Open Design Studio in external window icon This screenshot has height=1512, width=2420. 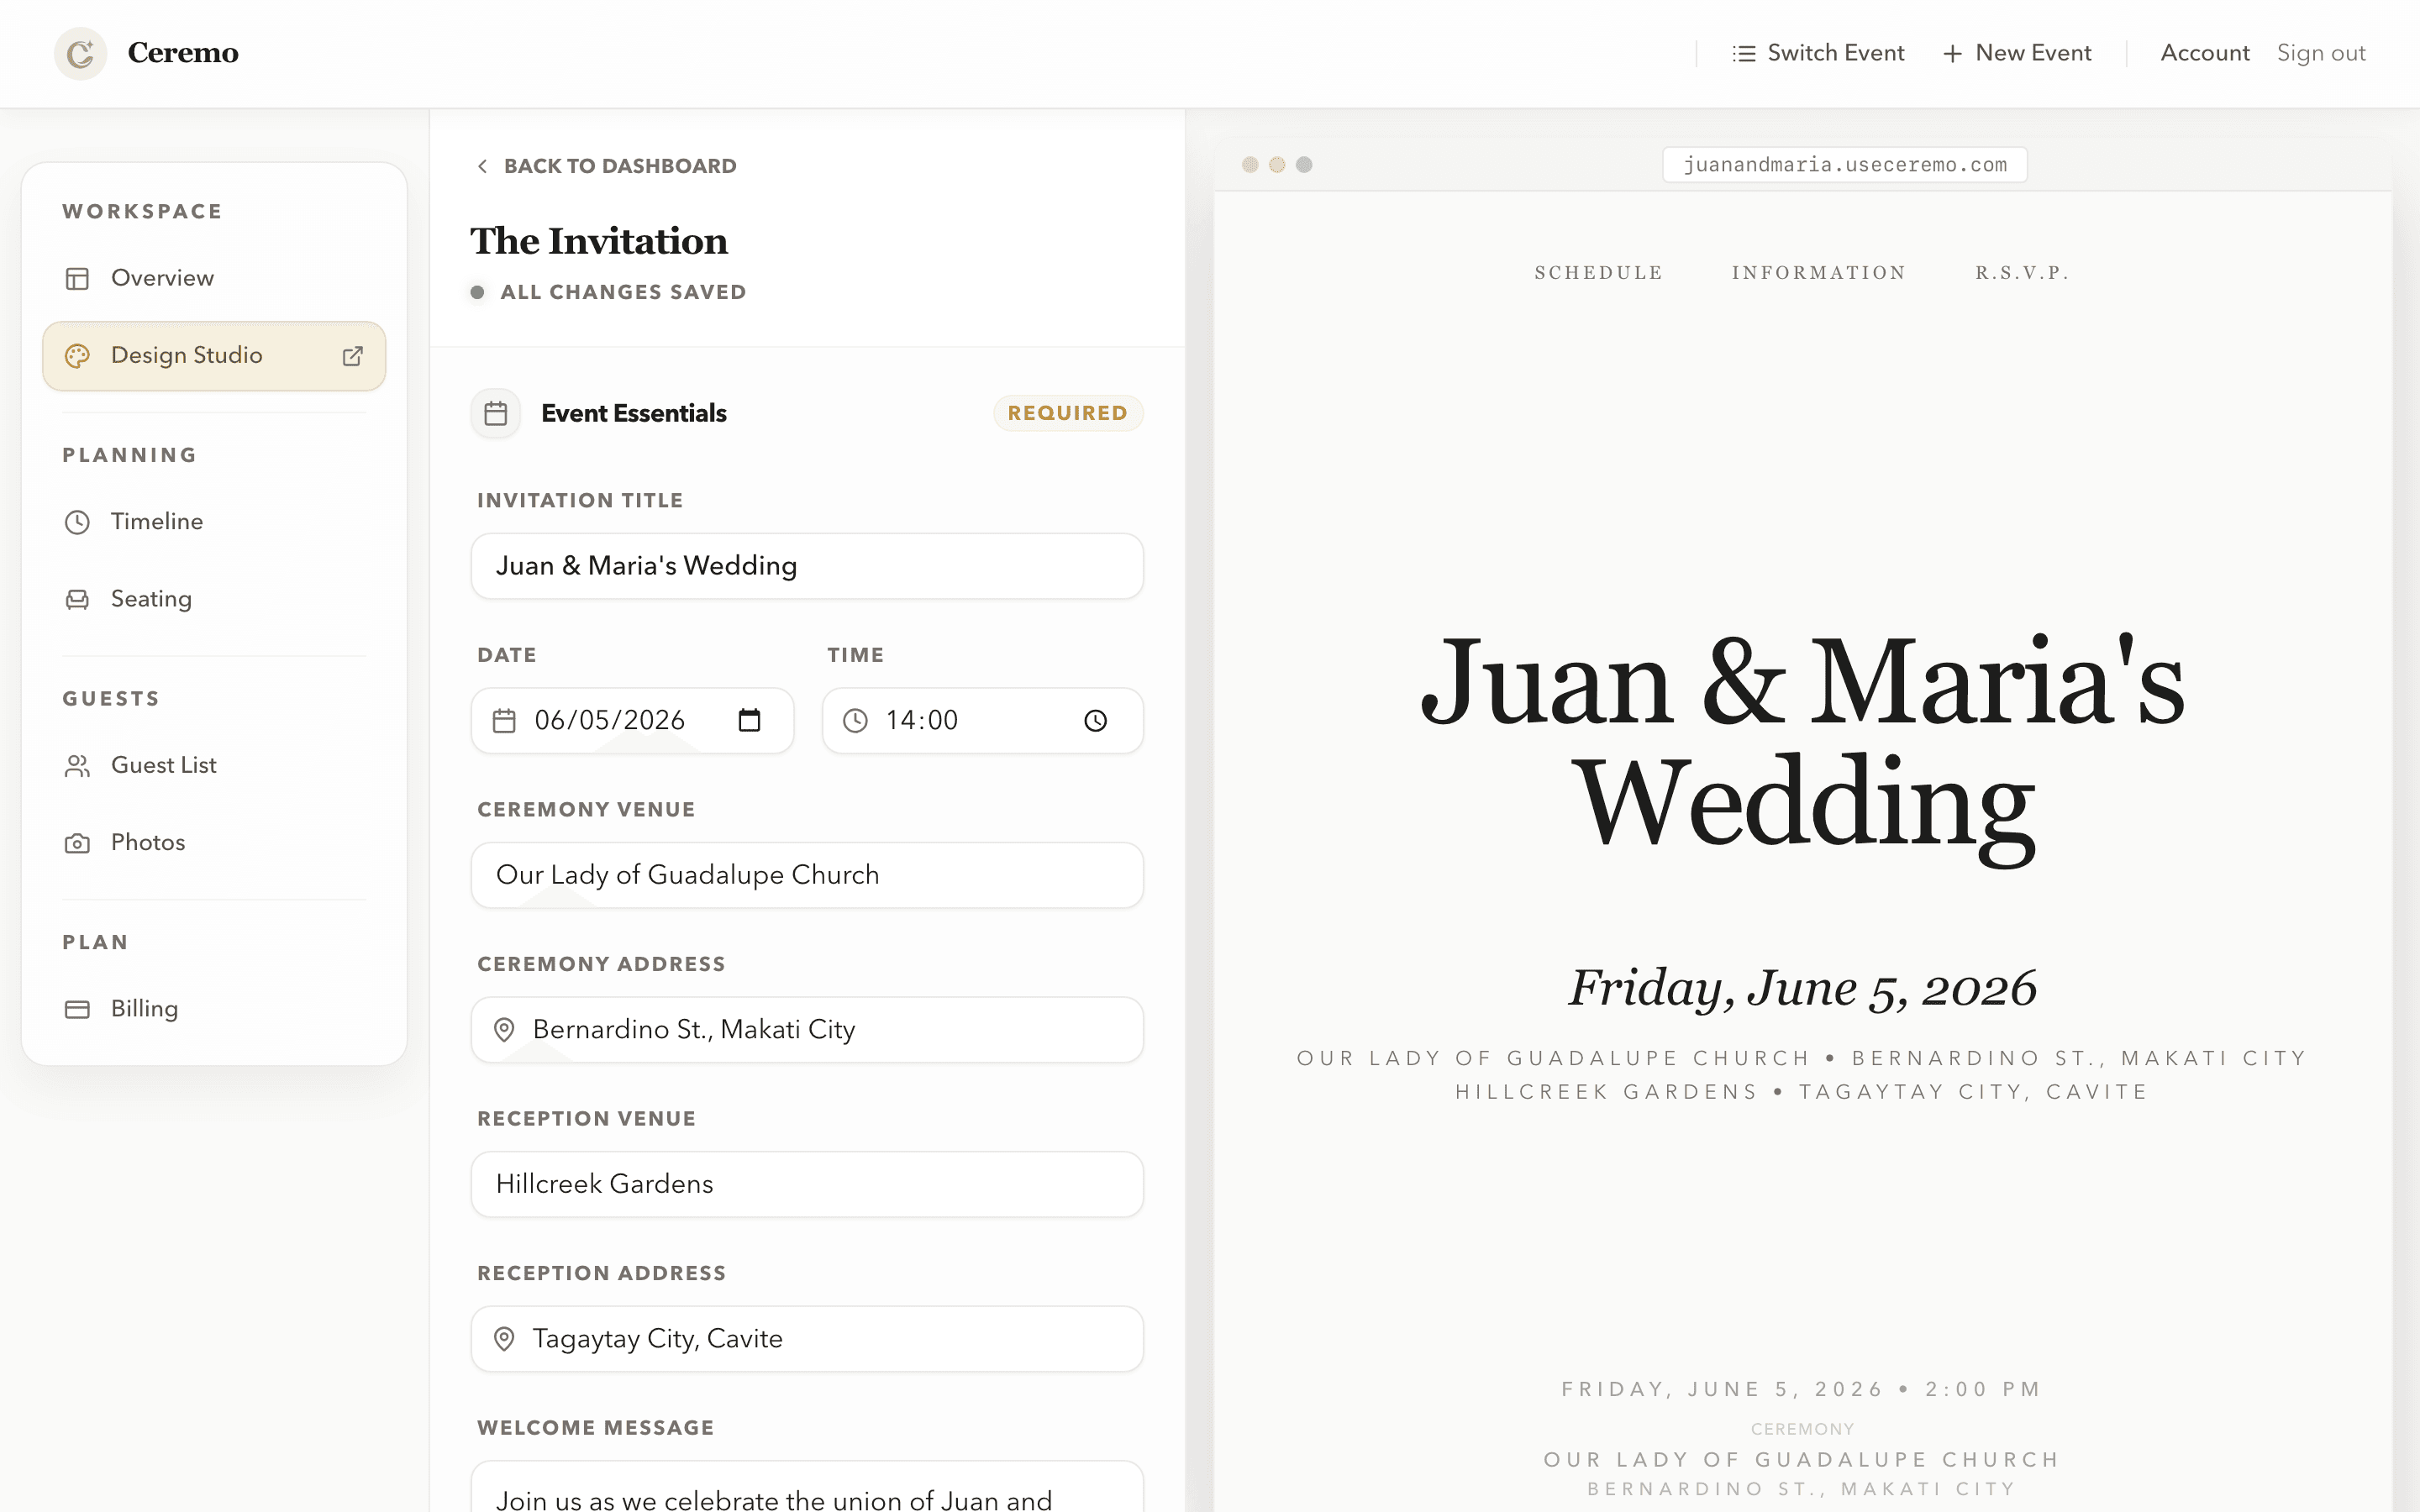click(352, 356)
